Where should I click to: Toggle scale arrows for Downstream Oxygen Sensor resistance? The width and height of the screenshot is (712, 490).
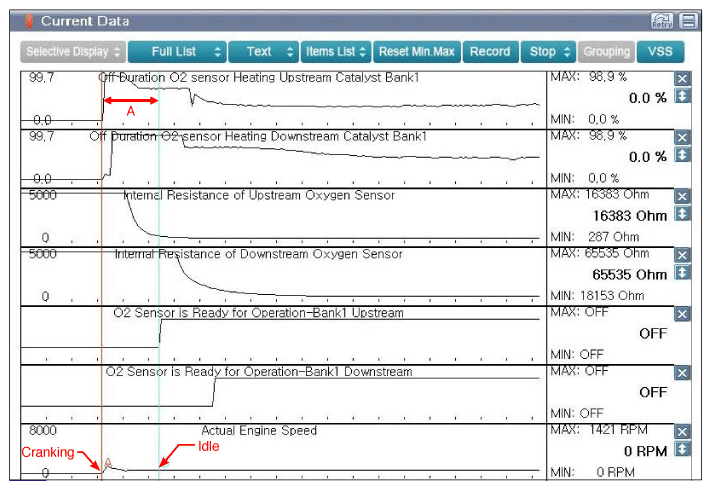coord(683,272)
